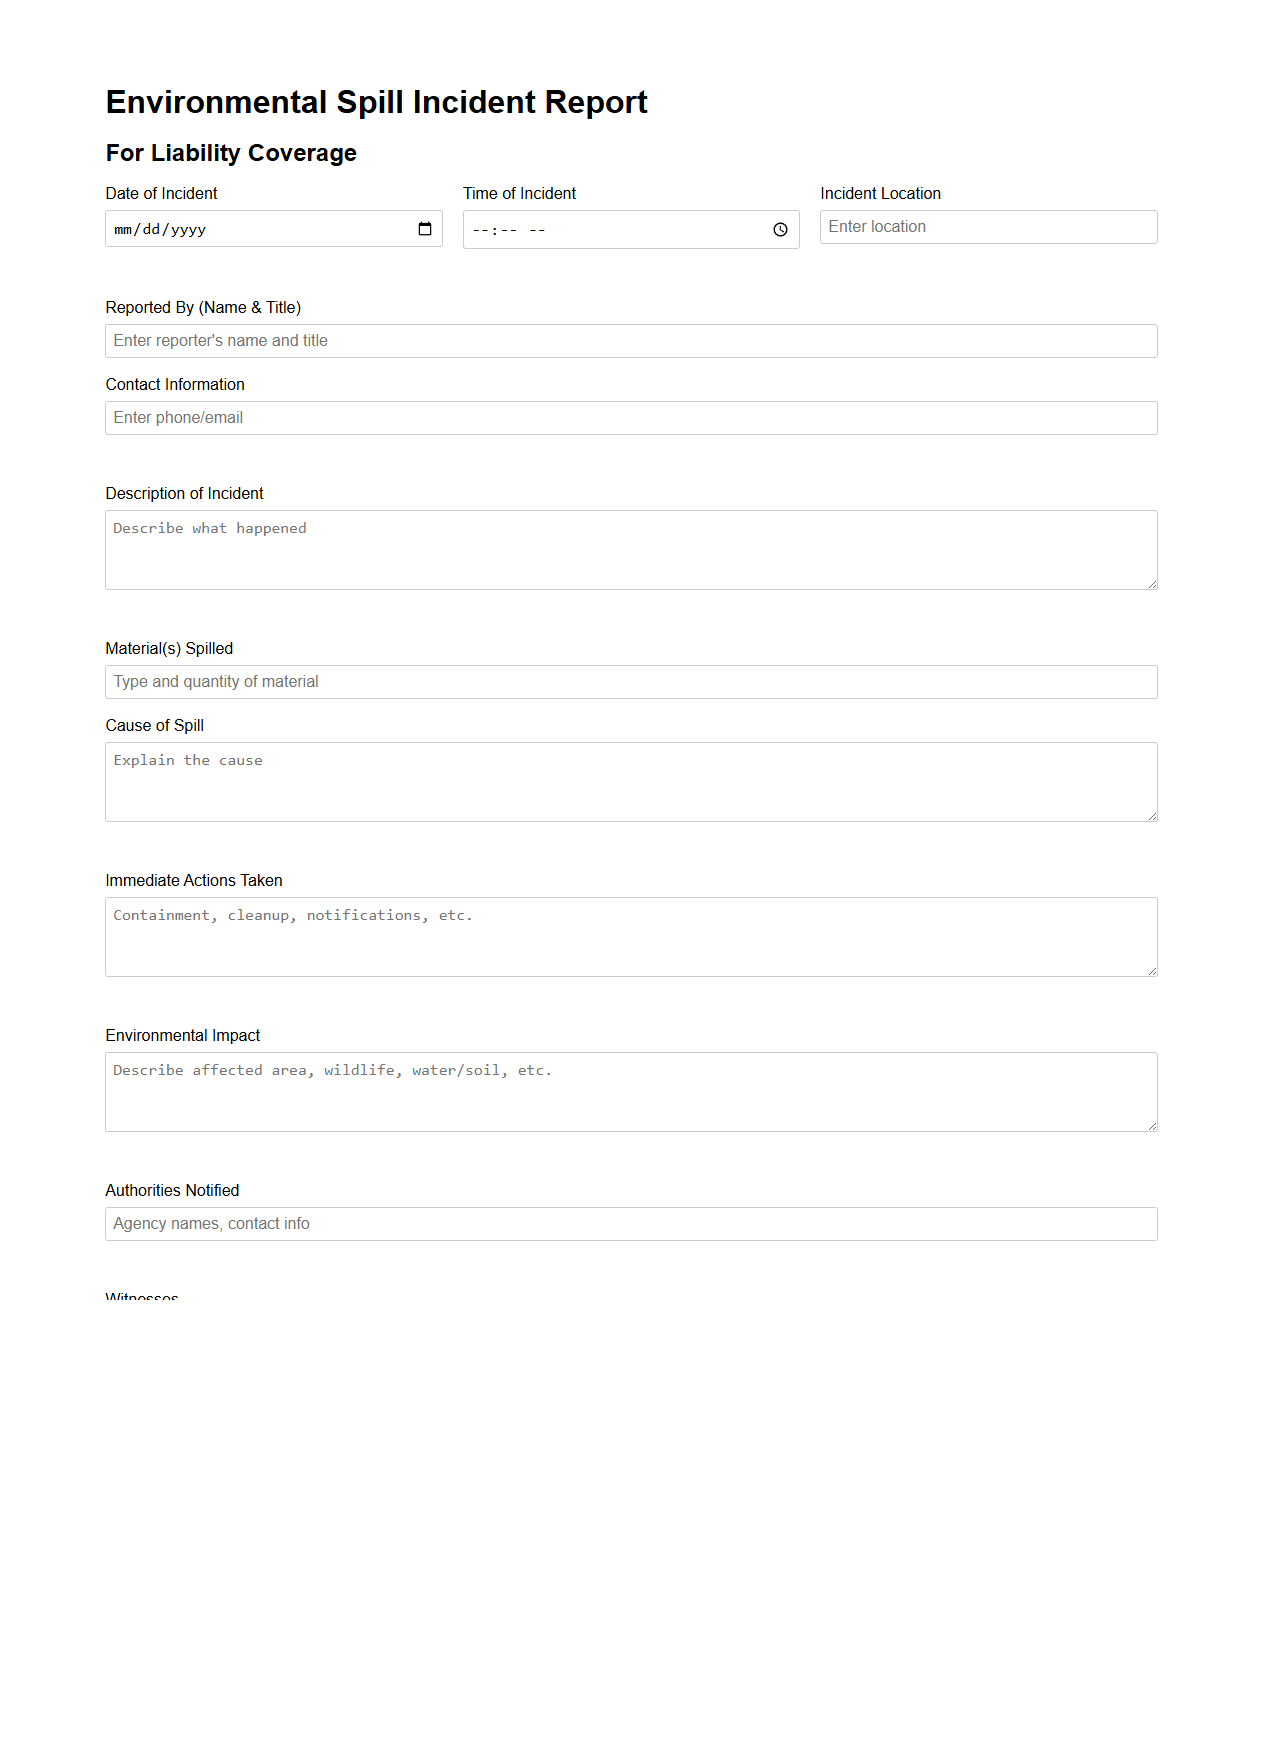The height and width of the screenshot is (1751, 1263).
Task: Click the resize handle of Description textarea
Action: pos(1152,586)
